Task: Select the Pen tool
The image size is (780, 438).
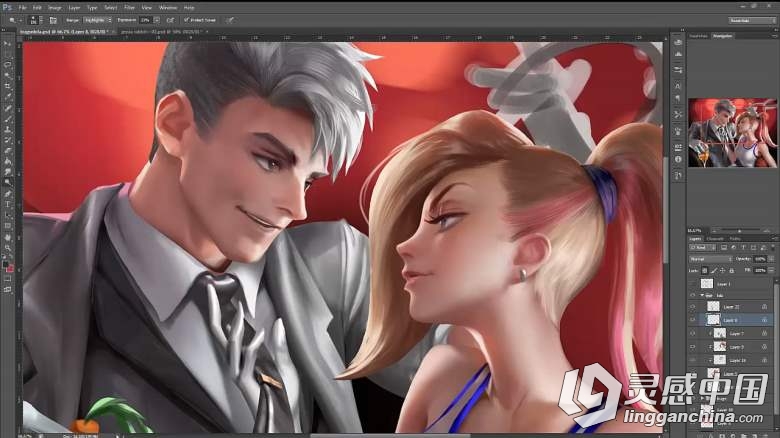Action: [8, 193]
